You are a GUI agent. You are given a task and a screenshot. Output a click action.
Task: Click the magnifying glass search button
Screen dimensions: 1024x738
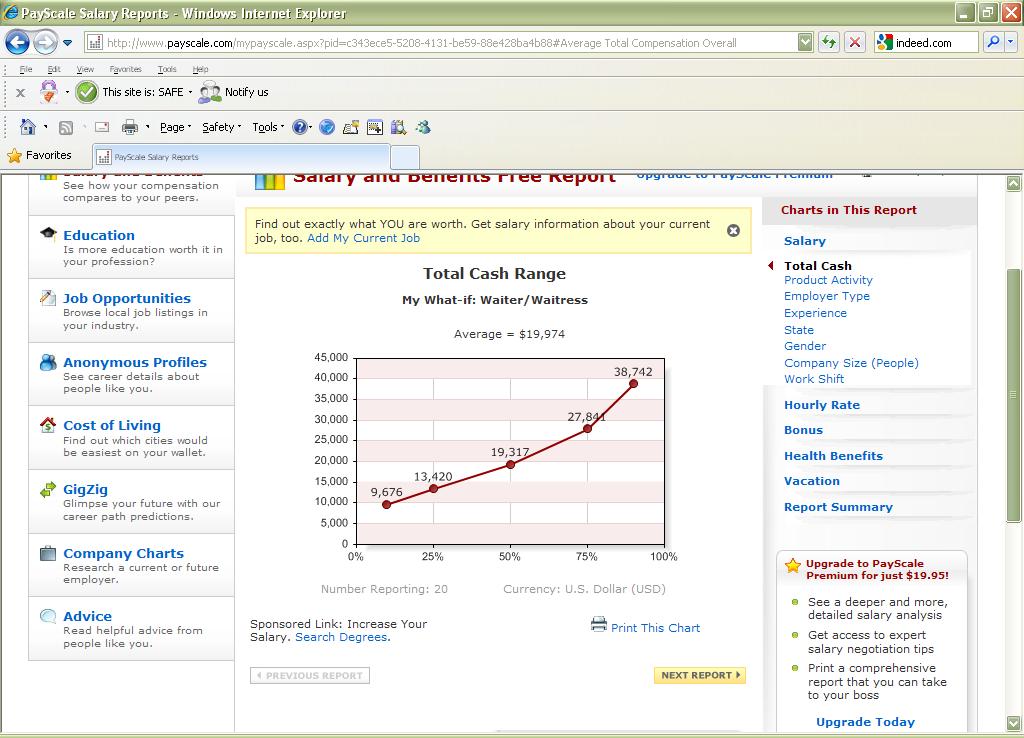coord(993,42)
